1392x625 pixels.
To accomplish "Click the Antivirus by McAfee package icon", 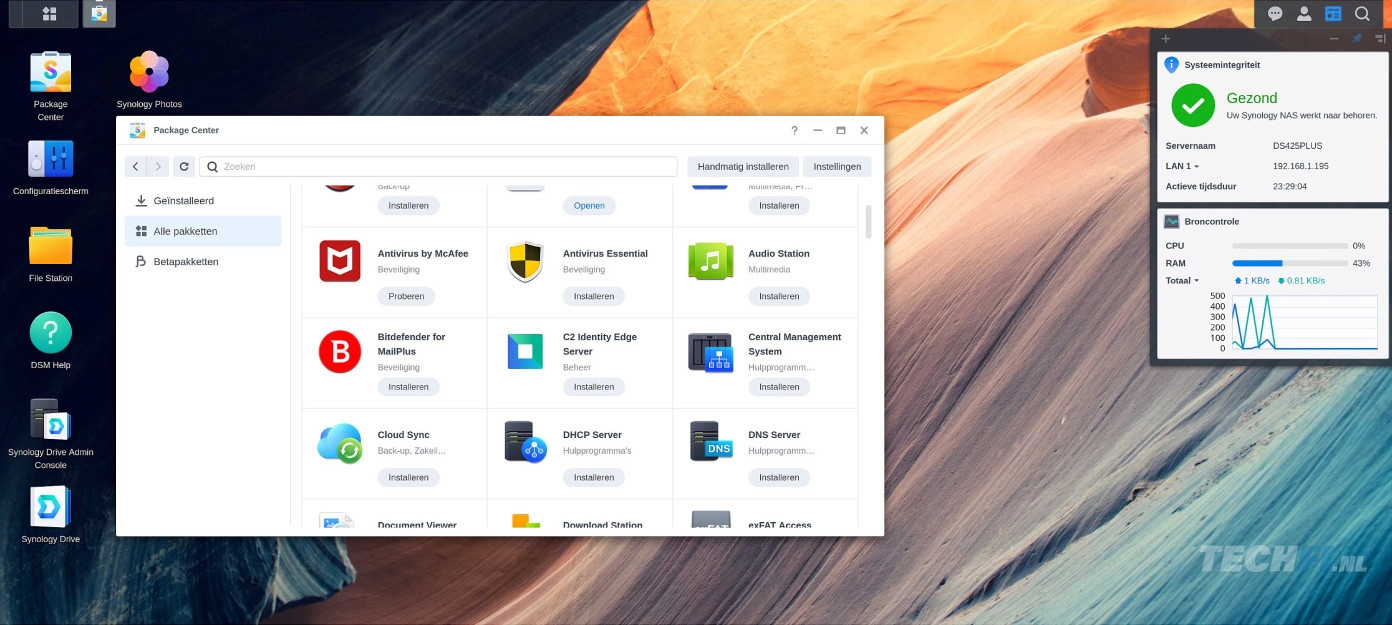I will (340, 261).
